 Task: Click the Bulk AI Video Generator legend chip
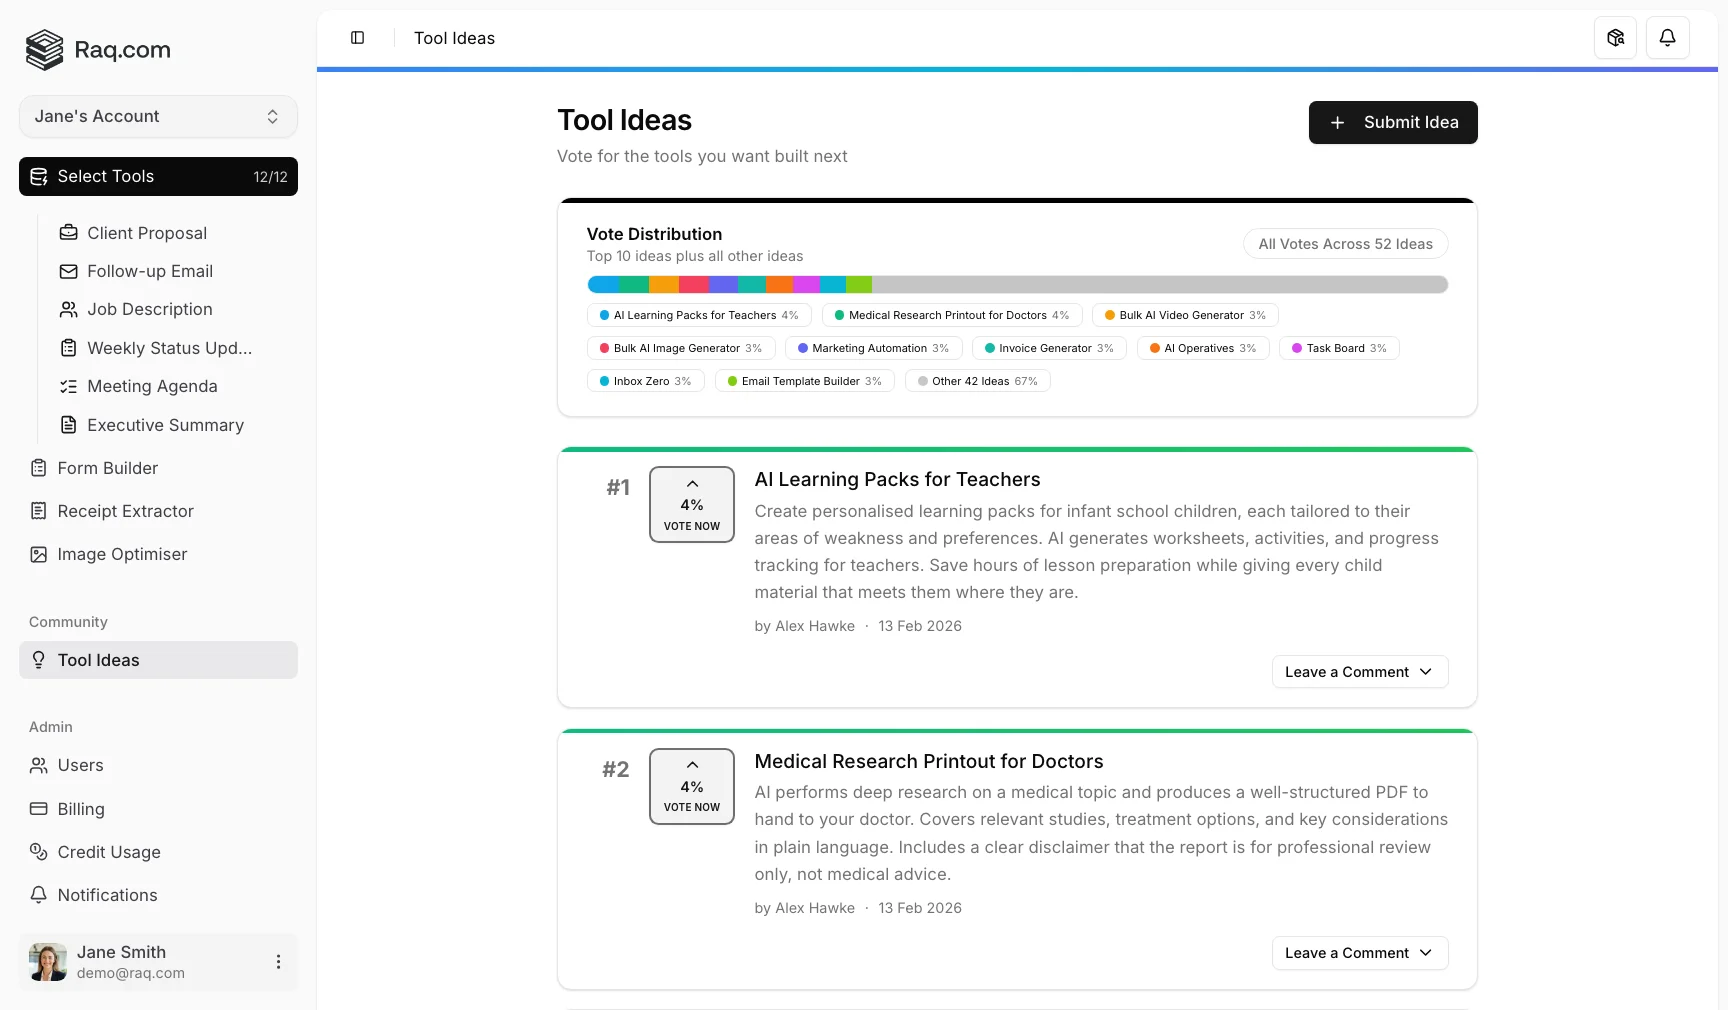(1184, 315)
